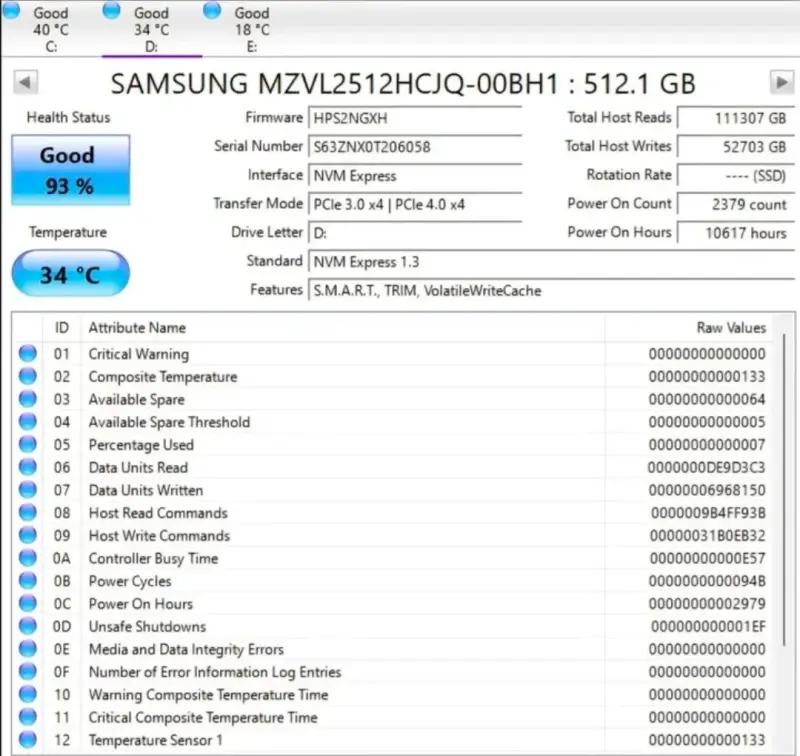Click the drive title SAMSUNG MZVL2512HCJQ-00BH1
The width and height of the screenshot is (800, 756).
pyautogui.click(x=335, y=83)
